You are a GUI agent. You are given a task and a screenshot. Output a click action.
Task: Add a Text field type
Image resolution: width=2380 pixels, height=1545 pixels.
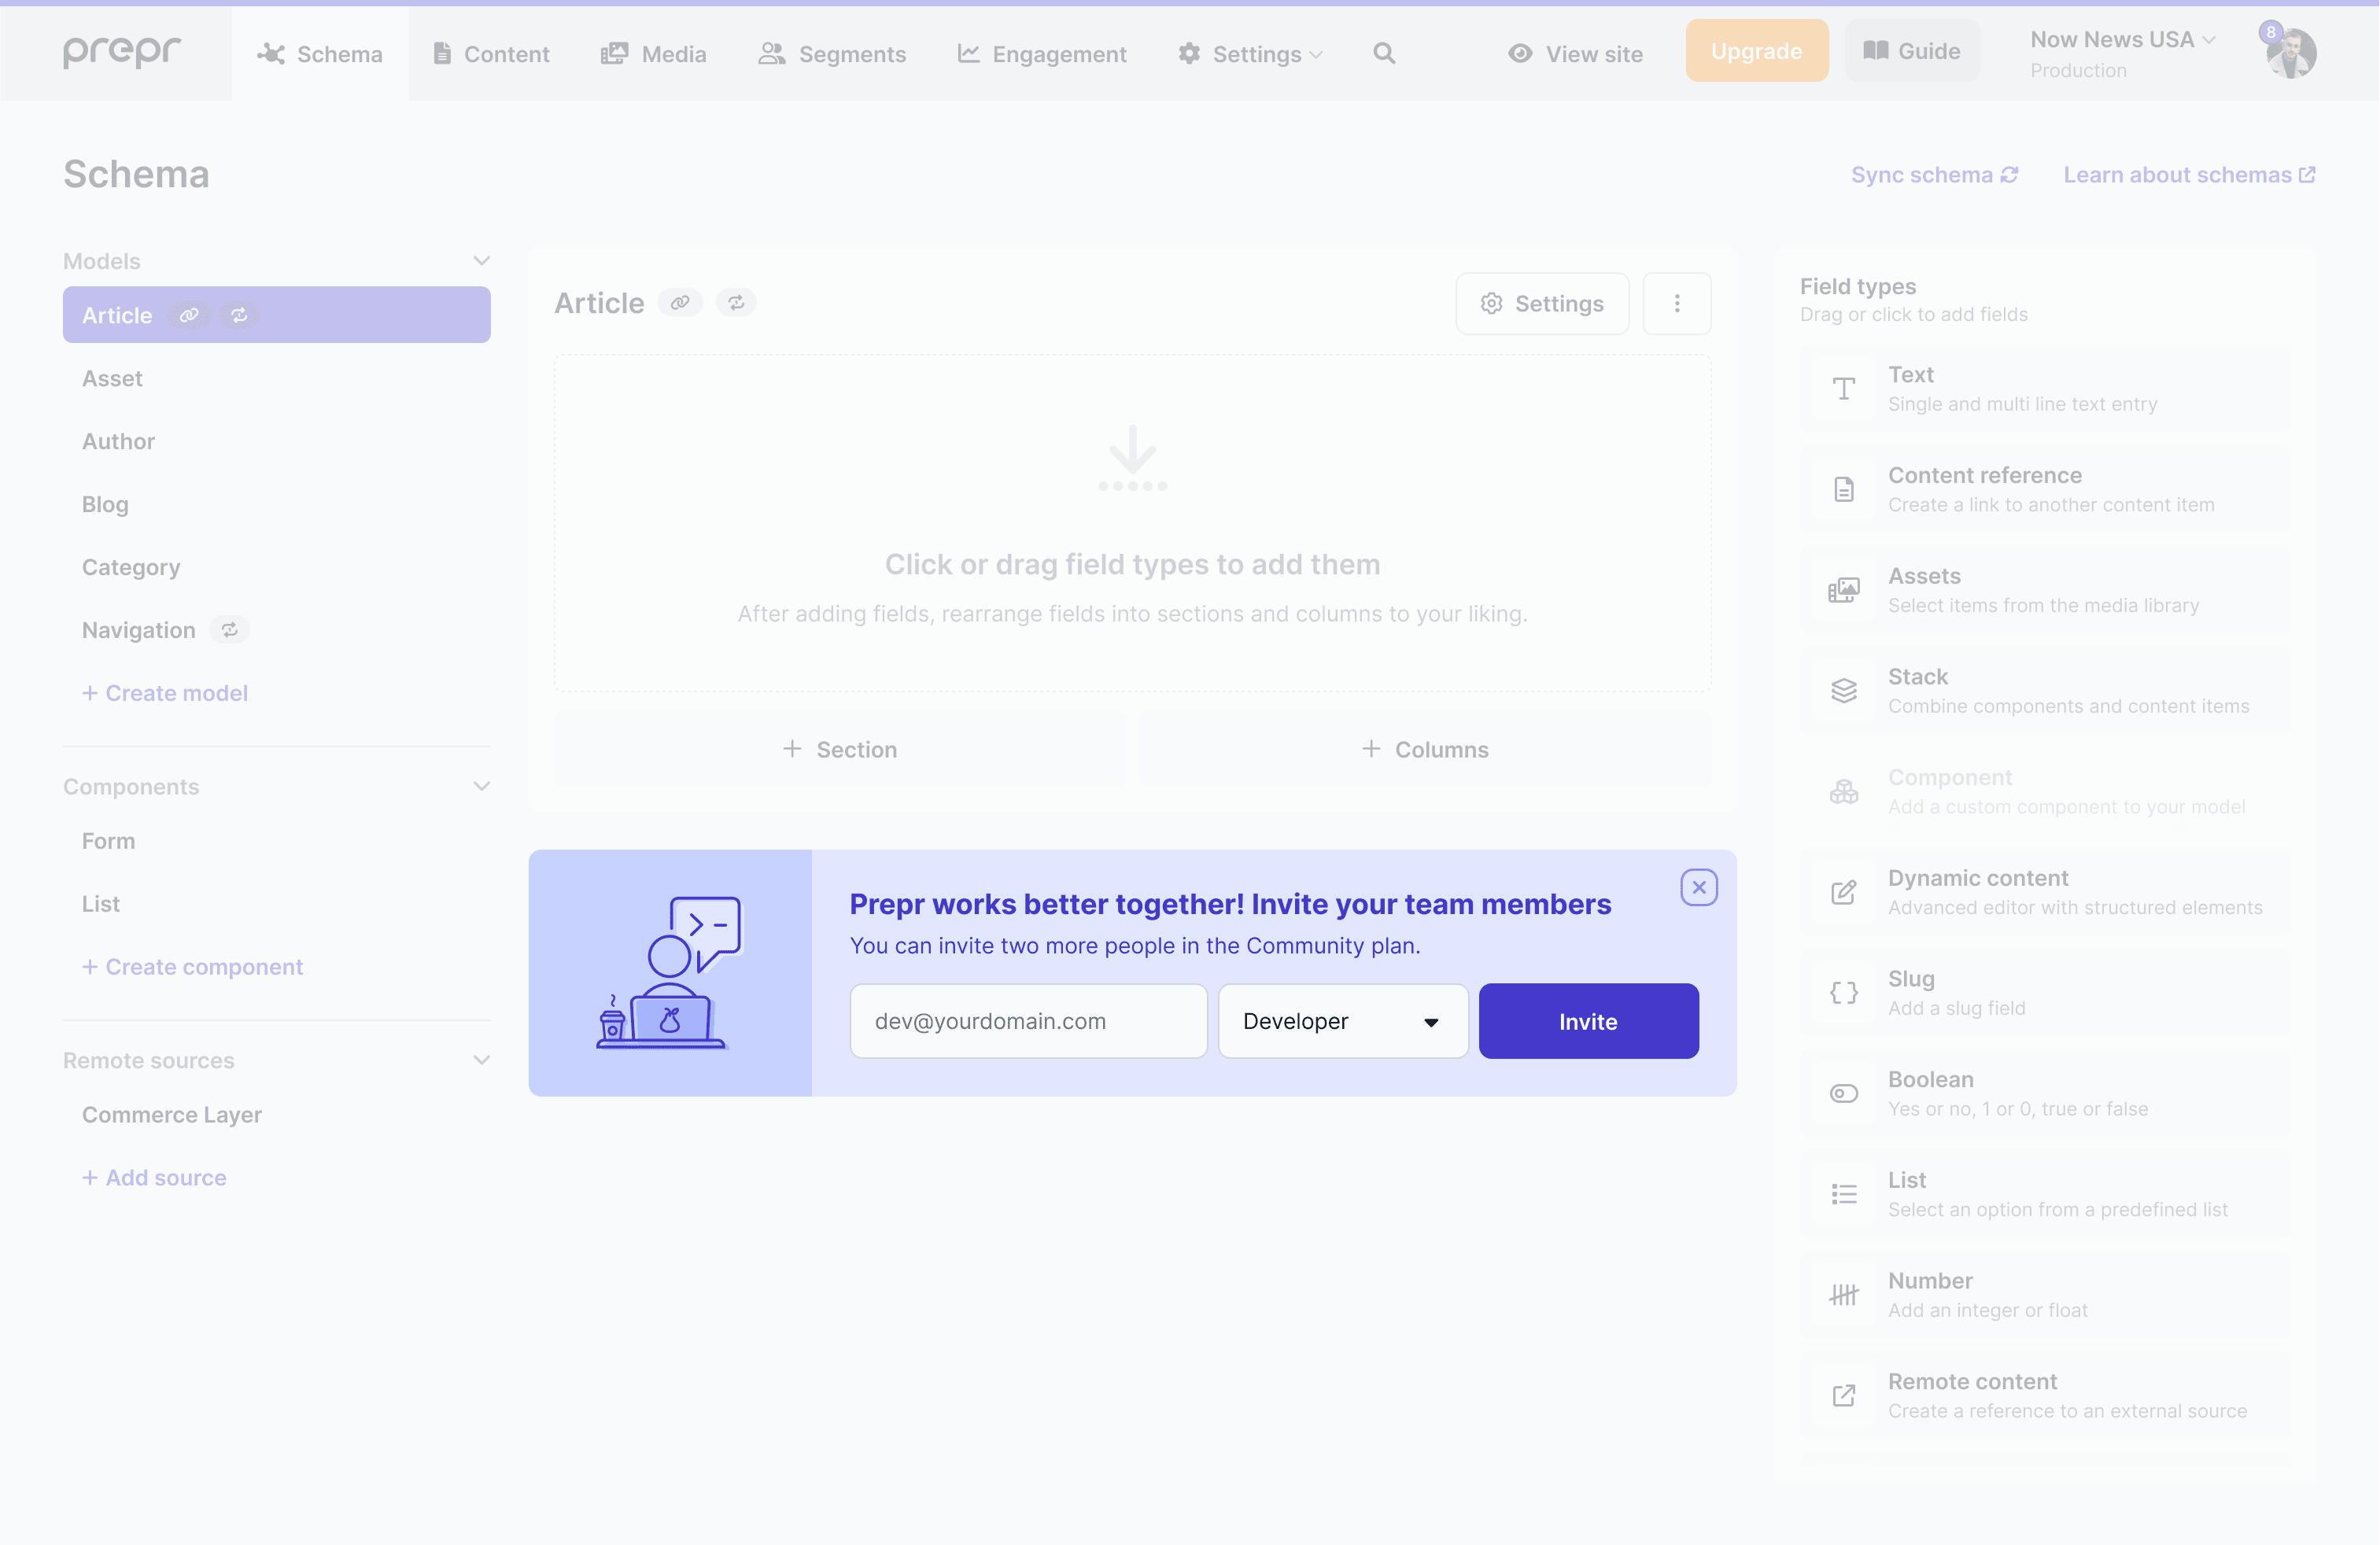pos(2045,388)
